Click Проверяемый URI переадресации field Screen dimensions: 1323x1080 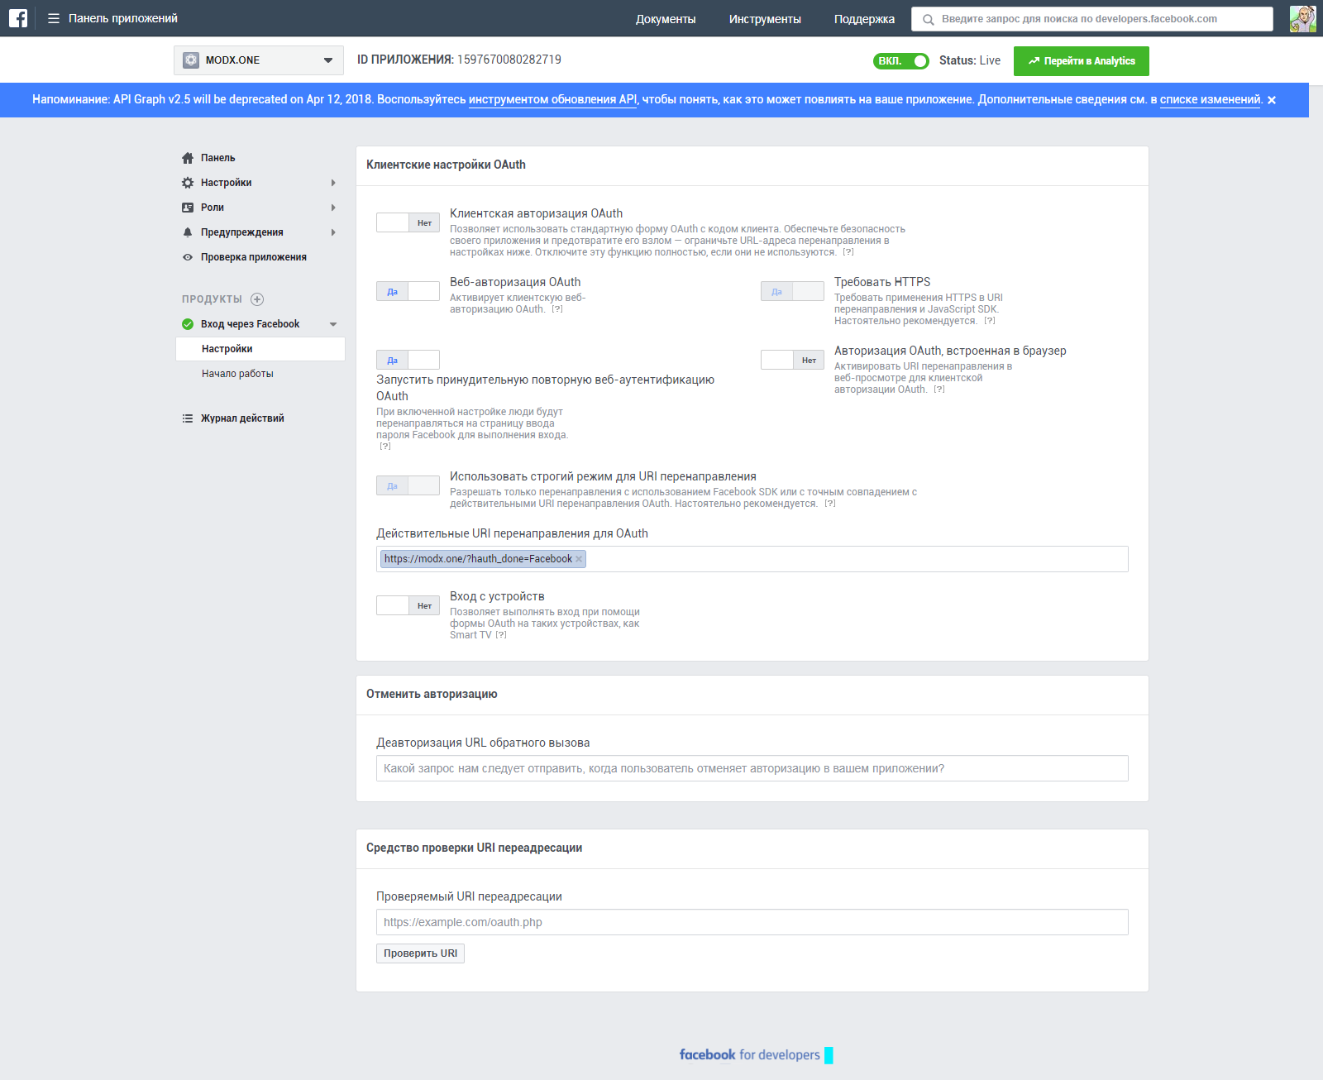(x=752, y=922)
